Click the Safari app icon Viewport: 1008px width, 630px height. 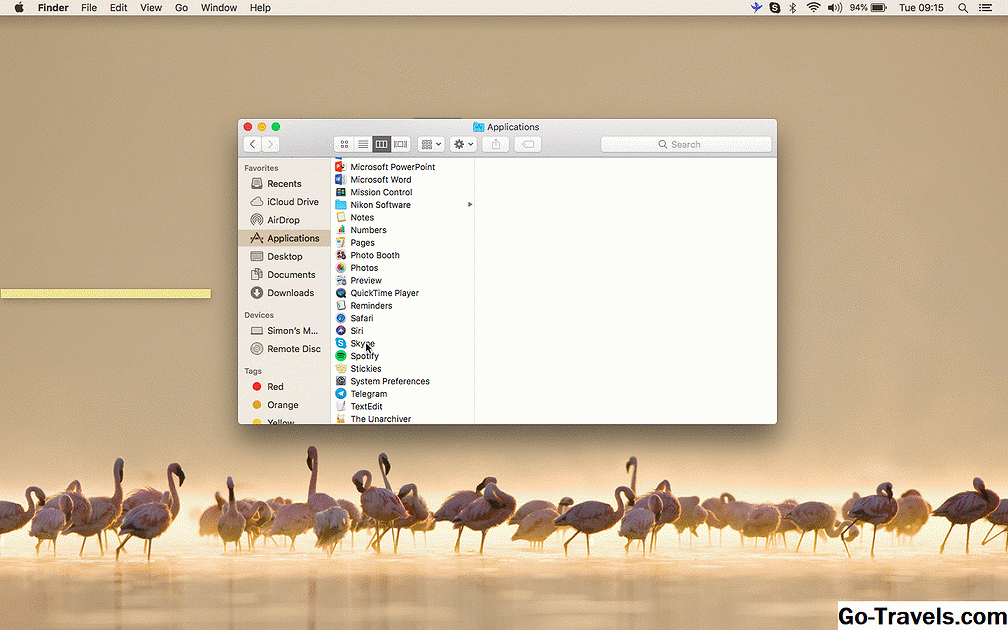341,318
